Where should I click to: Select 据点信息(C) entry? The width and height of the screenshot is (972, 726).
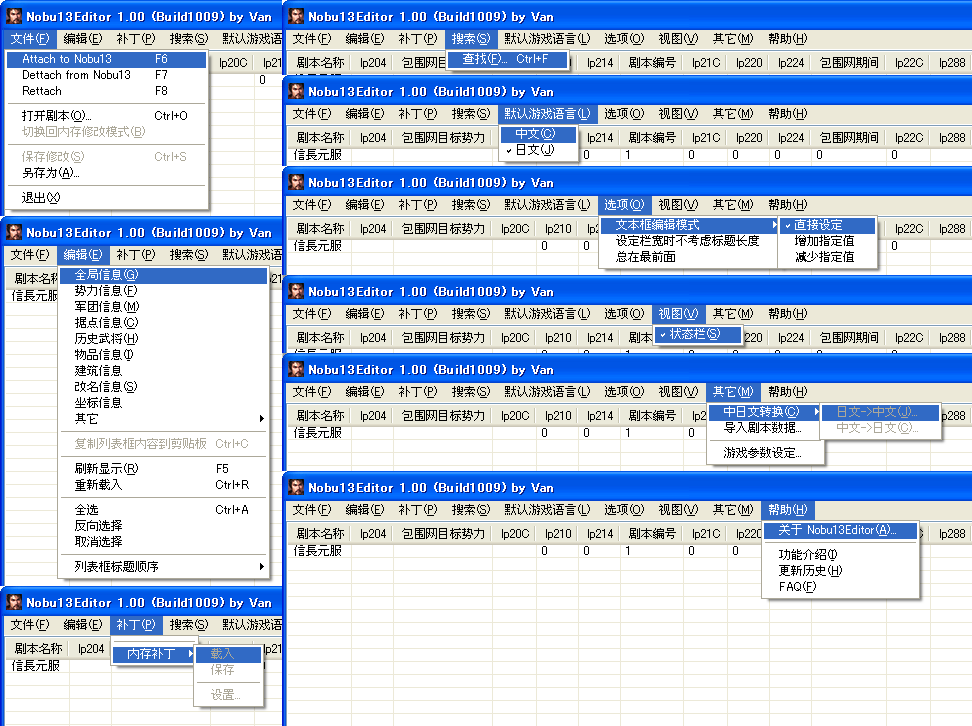pos(164,323)
